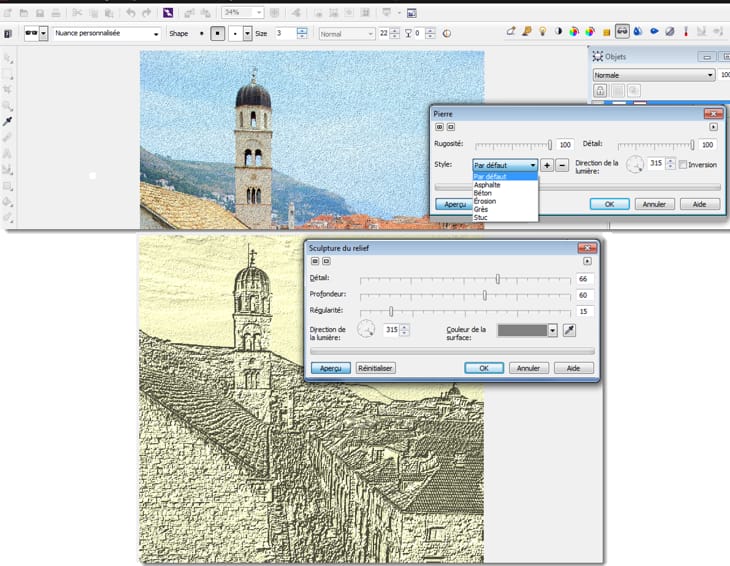Open the Style dropdown showing Par défaut

505,165
